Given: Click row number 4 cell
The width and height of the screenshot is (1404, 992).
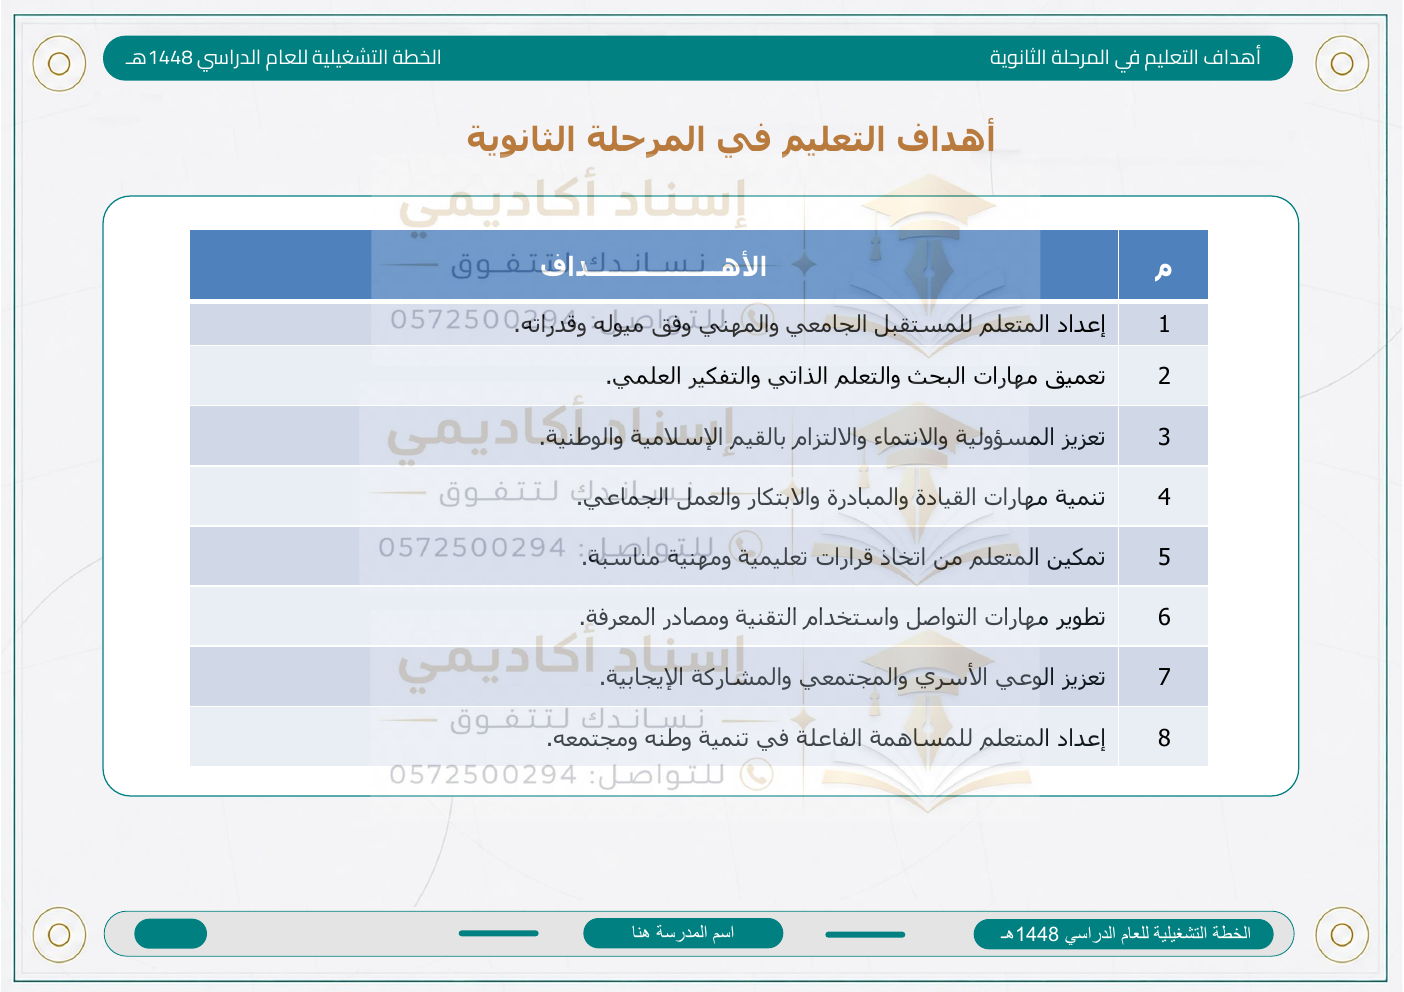Looking at the screenshot, I should coord(1163,496).
